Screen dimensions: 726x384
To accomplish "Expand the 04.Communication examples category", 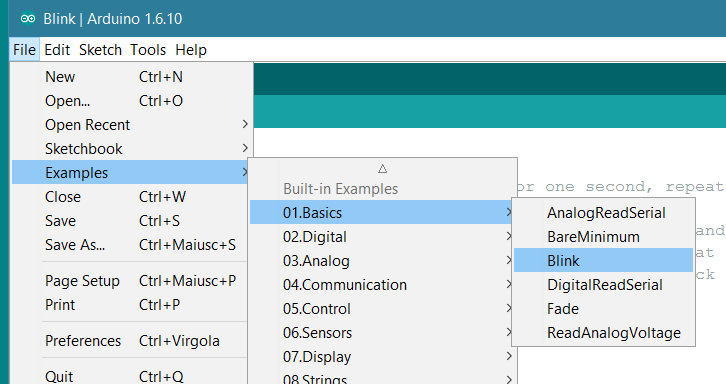I will click(382, 285).
